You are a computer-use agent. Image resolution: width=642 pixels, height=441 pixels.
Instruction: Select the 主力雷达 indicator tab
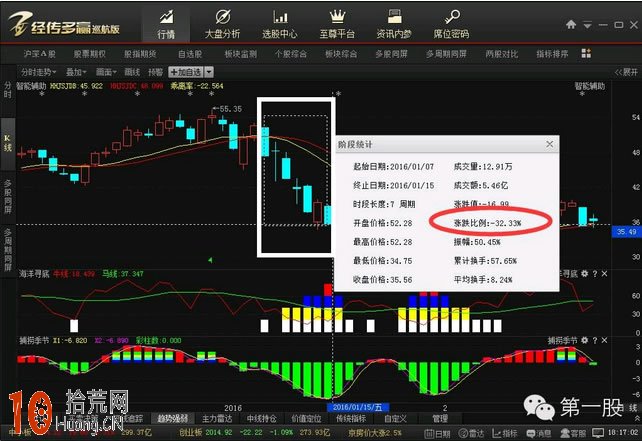(217, 418)
